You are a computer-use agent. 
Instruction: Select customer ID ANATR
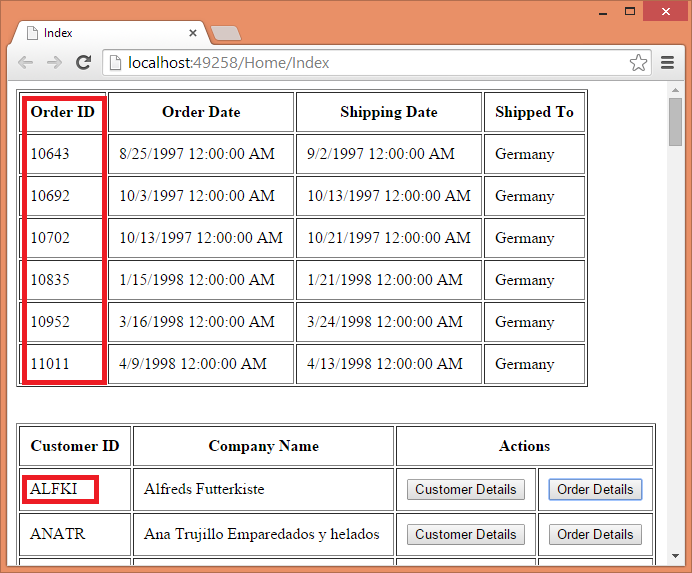[57, 534]
